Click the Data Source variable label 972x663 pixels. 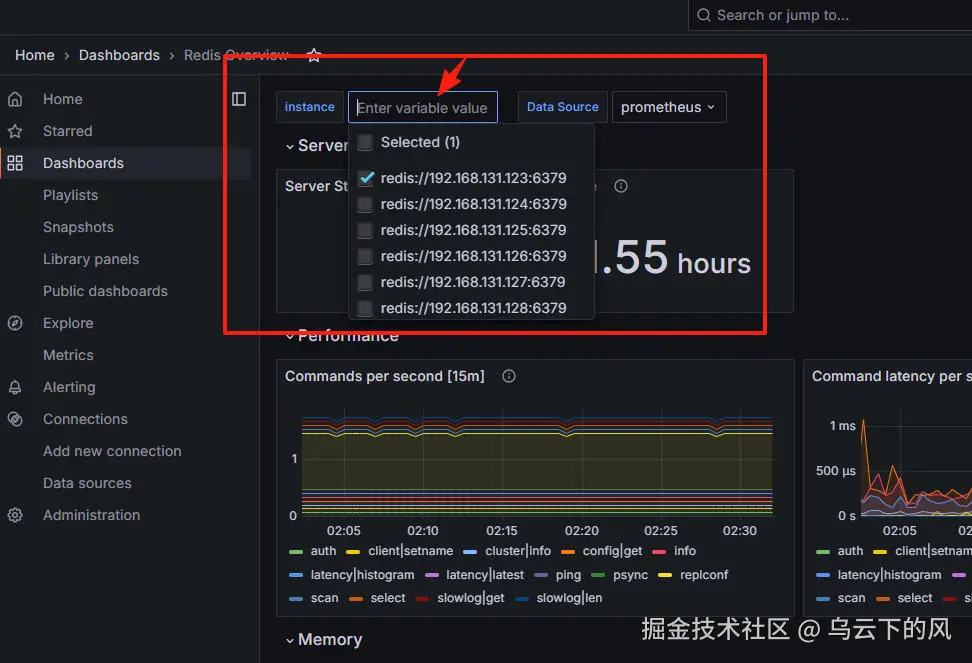pyautogui.click(x=562, y=107)
